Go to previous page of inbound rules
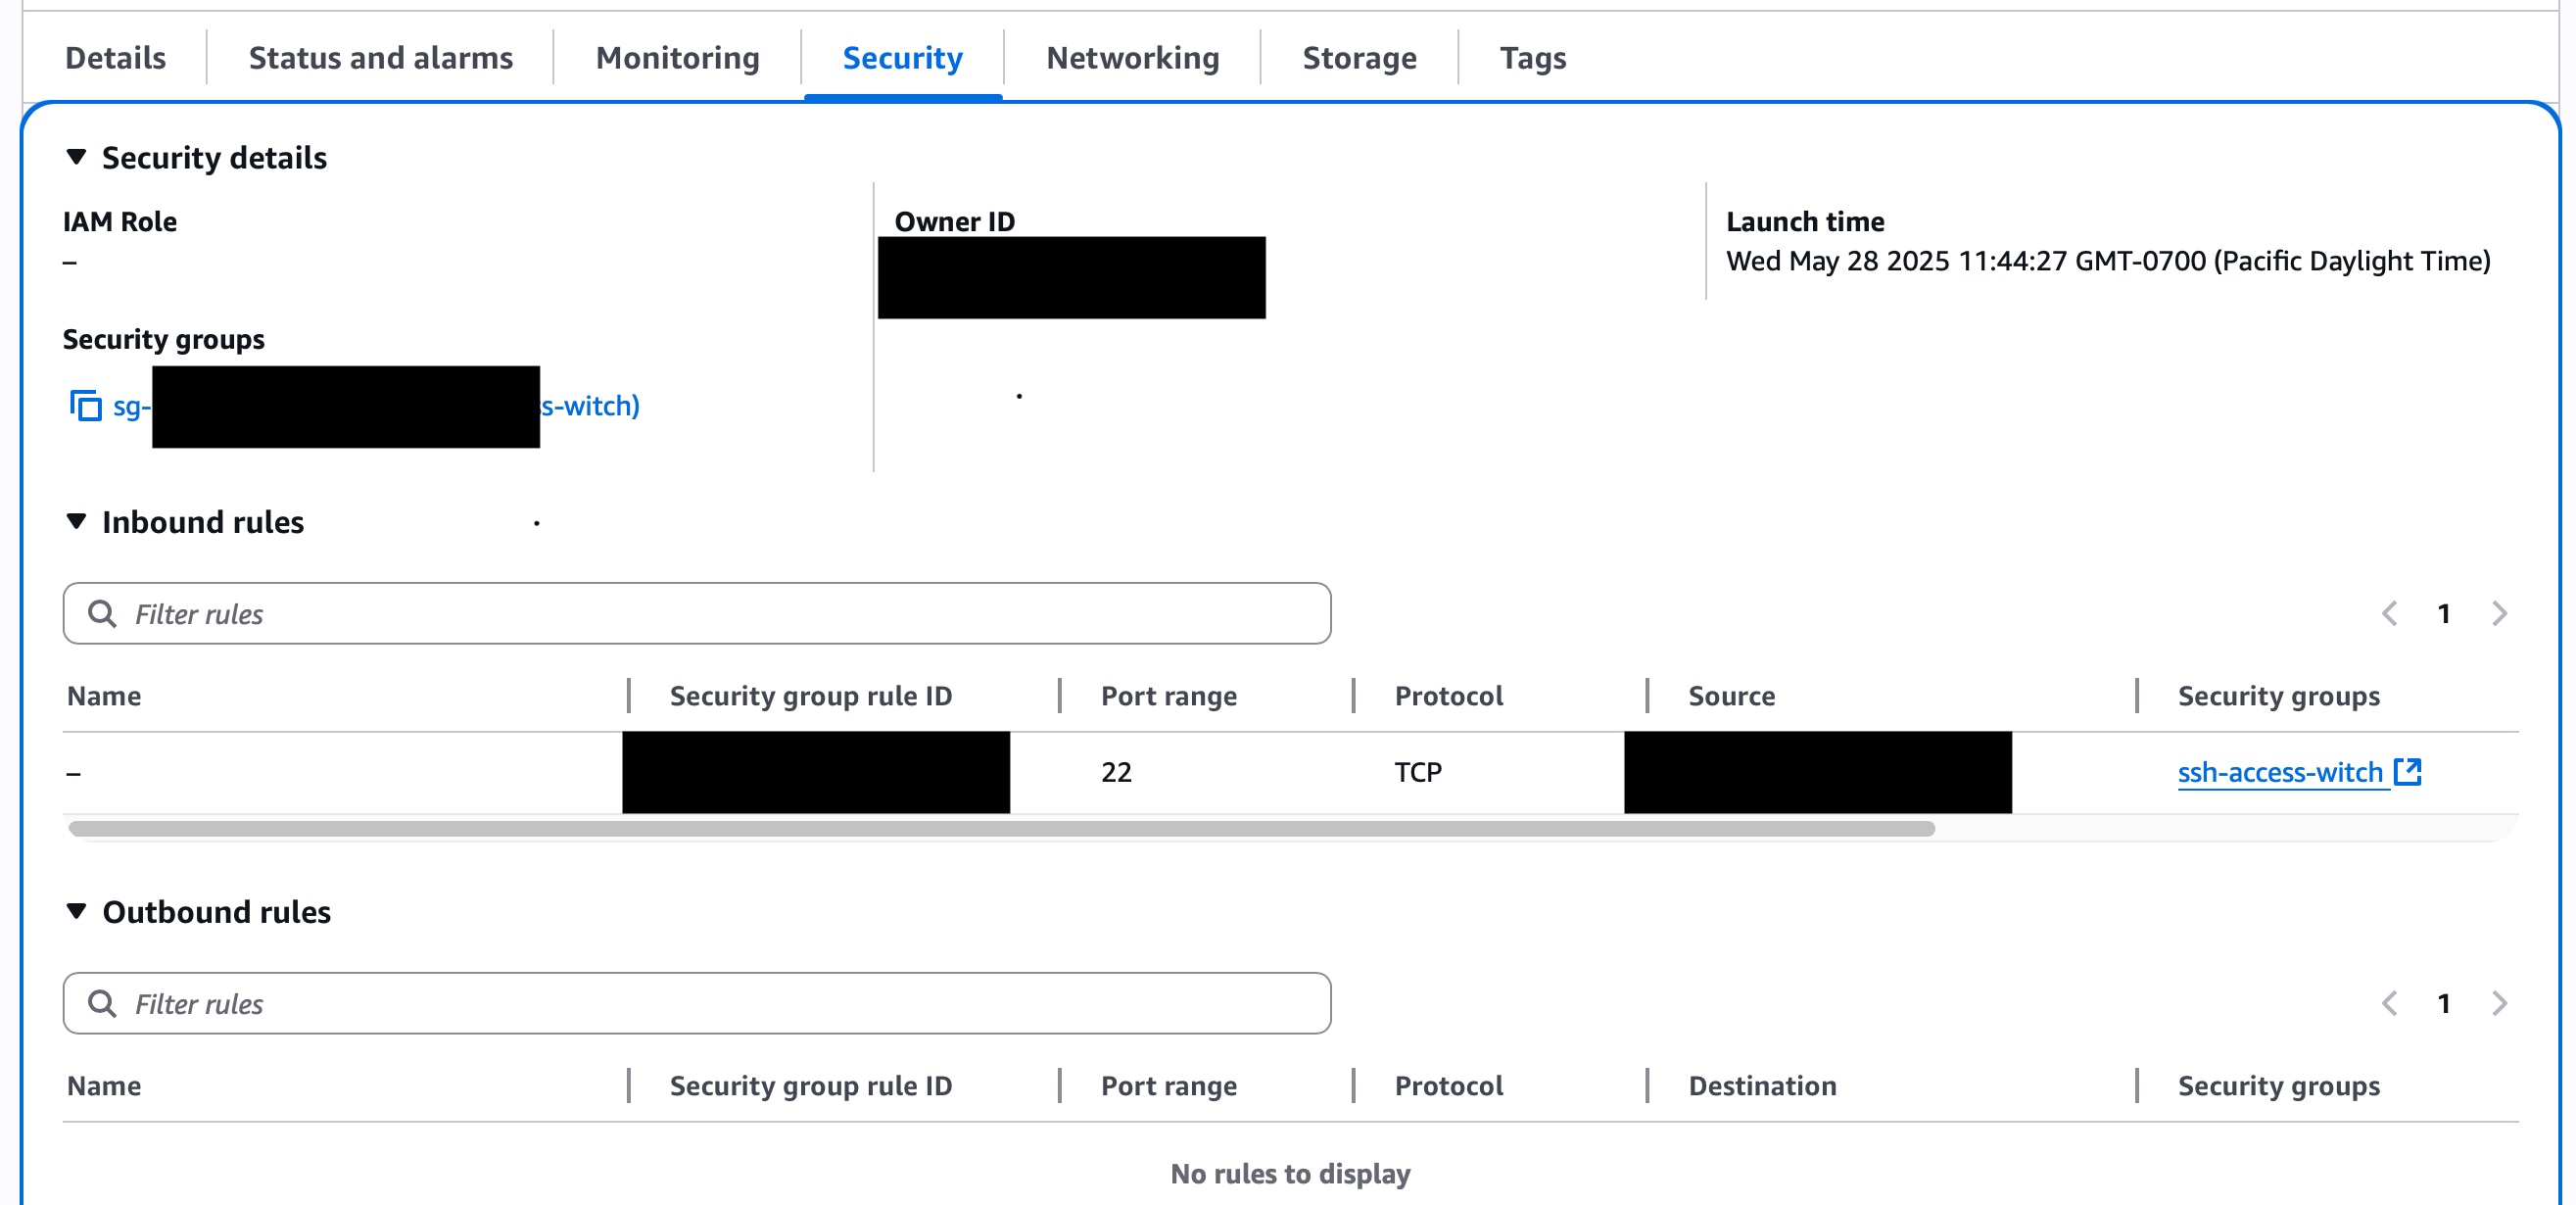 (2390, 613)
